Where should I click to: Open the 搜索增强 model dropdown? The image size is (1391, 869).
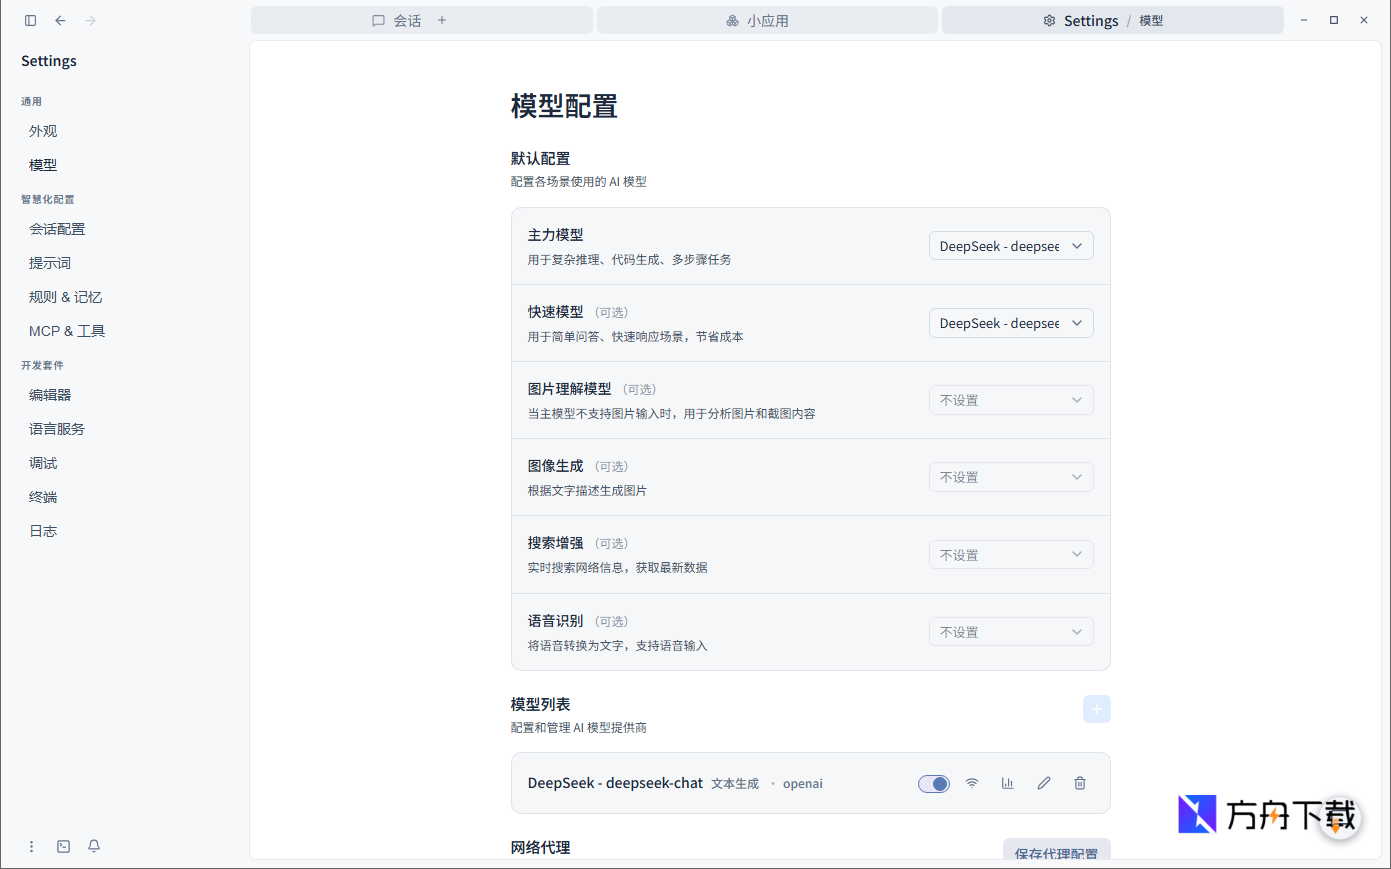pos(1011,554)
